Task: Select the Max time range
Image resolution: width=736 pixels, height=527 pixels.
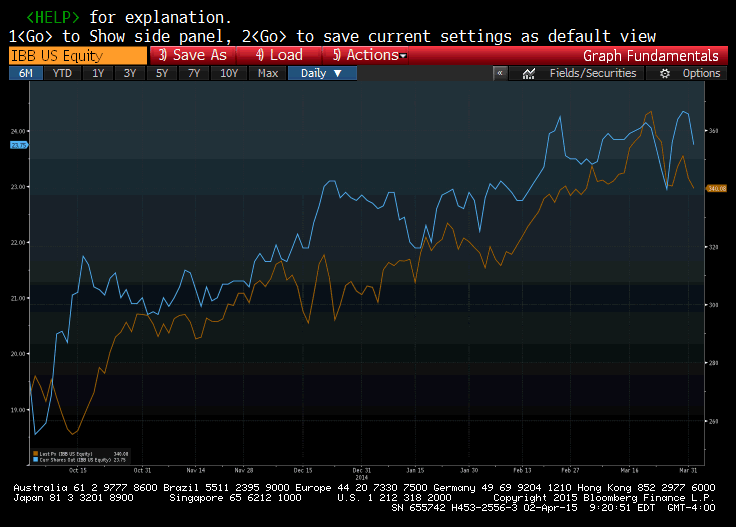Action: (x=268, y=73)
